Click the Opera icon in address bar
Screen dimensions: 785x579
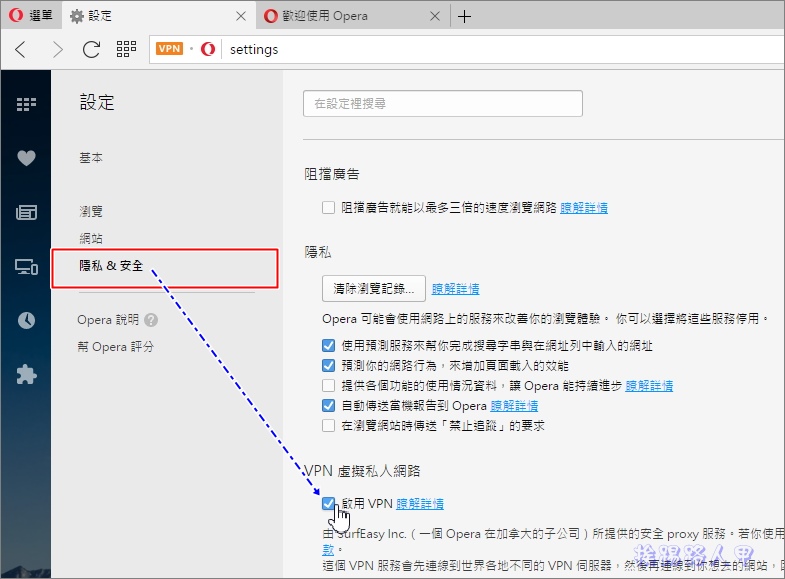click(208, 49)
